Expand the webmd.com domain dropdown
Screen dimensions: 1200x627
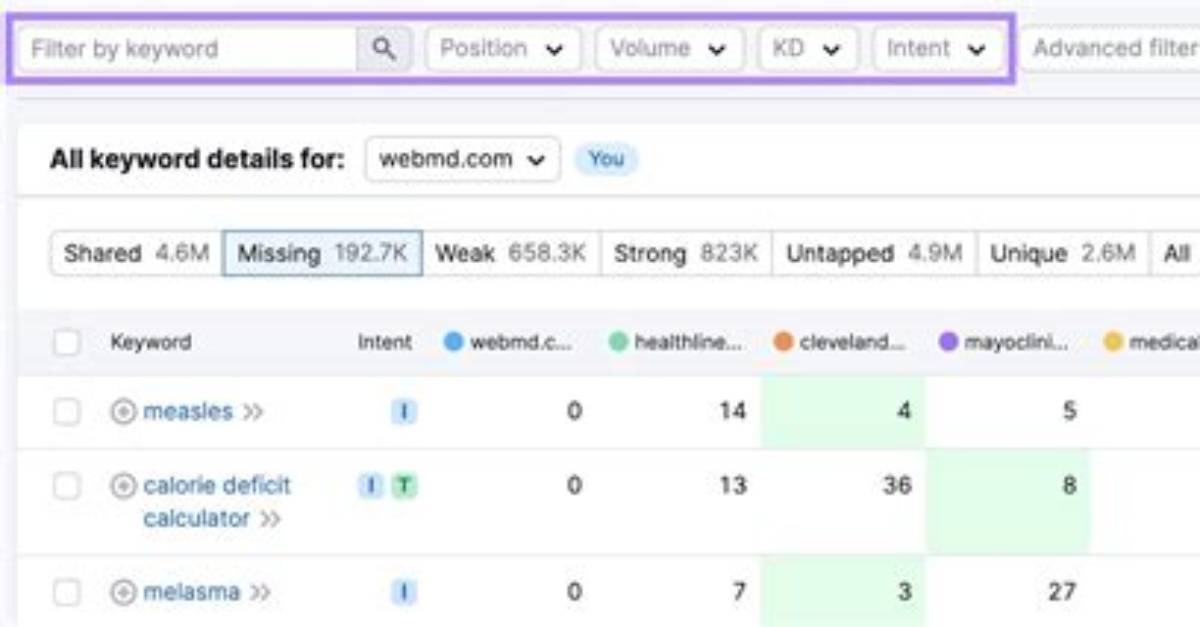462,160
